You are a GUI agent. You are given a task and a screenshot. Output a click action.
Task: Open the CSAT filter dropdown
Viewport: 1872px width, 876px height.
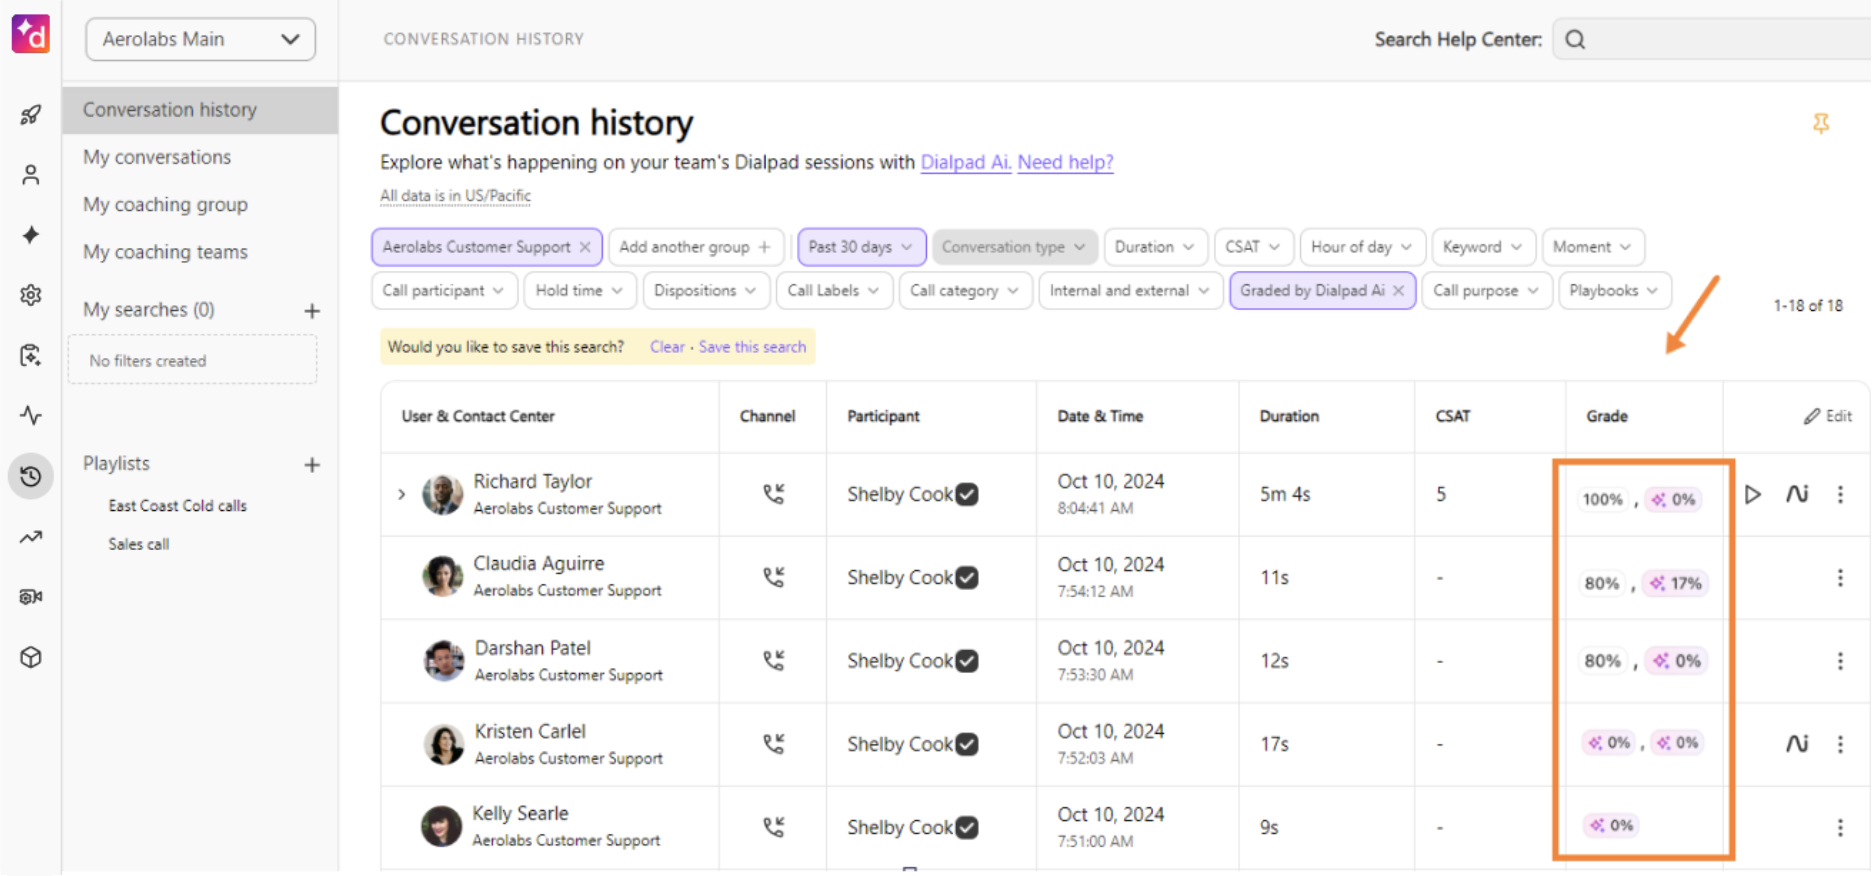click(x=1253, y=247)
